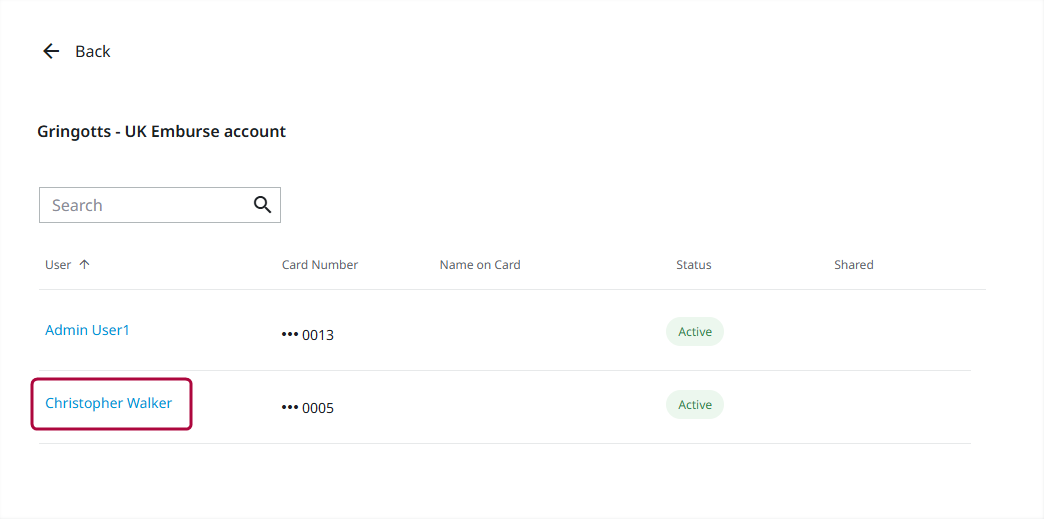This screenshot has width=1044, height=519.
Task: Click the Card Number column header
Action: point(320,265)
